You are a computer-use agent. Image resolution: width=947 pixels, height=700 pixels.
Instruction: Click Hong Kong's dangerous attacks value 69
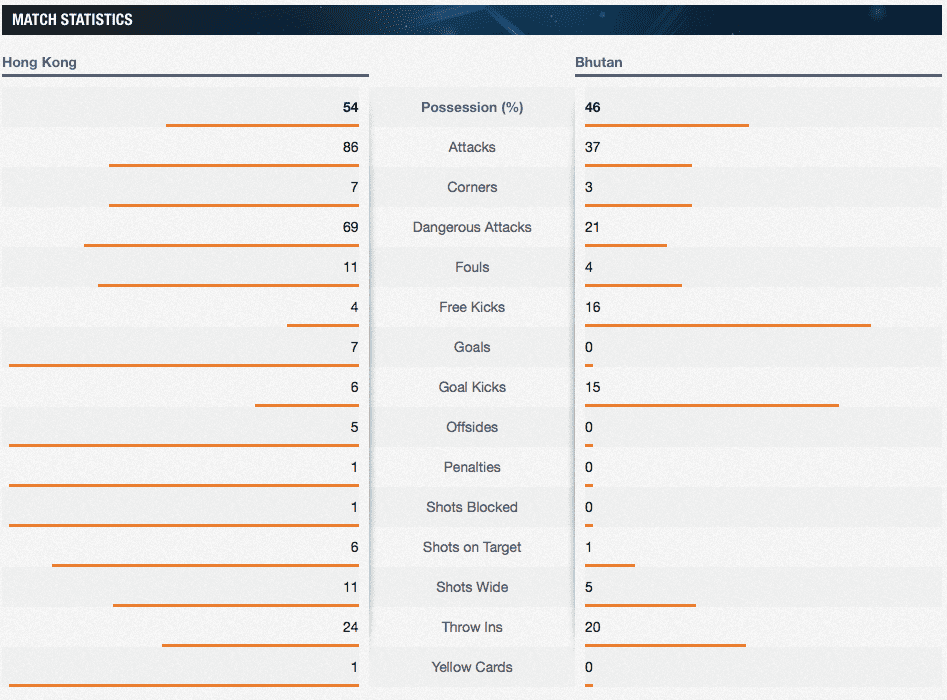[x=350, y=227]
